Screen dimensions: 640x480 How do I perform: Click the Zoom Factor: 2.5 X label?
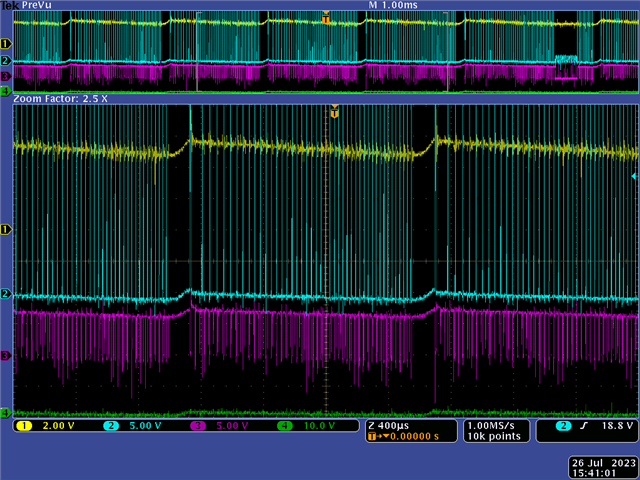click(x=60, y=98)
